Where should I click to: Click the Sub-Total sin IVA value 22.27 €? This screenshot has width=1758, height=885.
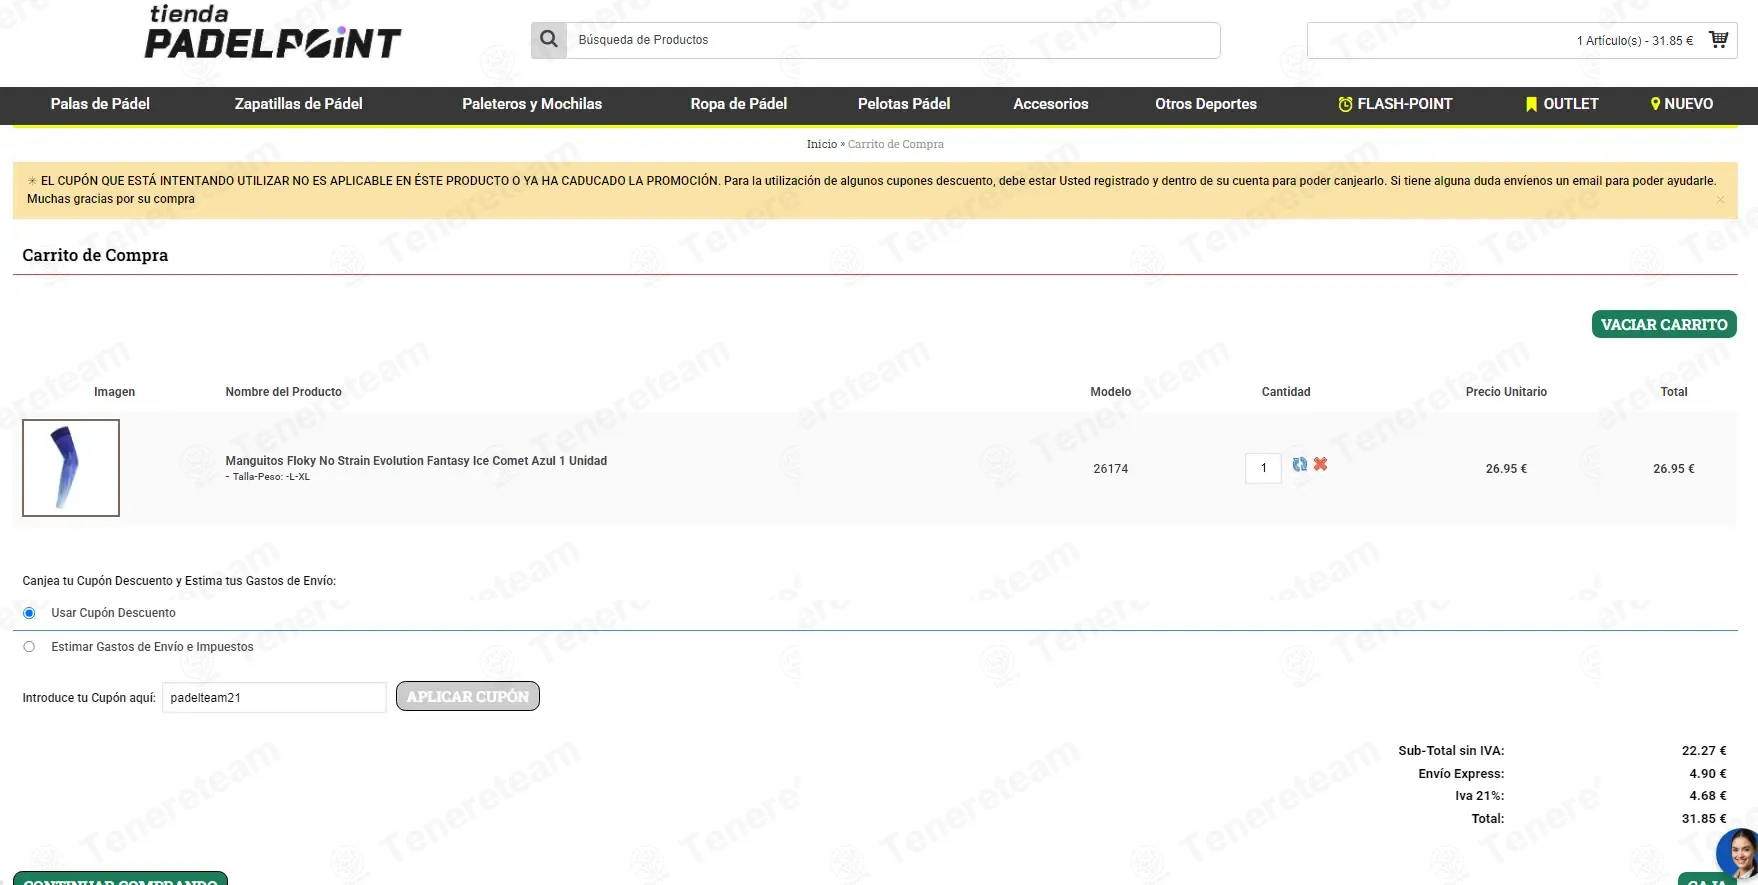click(x=1704, y=751)
